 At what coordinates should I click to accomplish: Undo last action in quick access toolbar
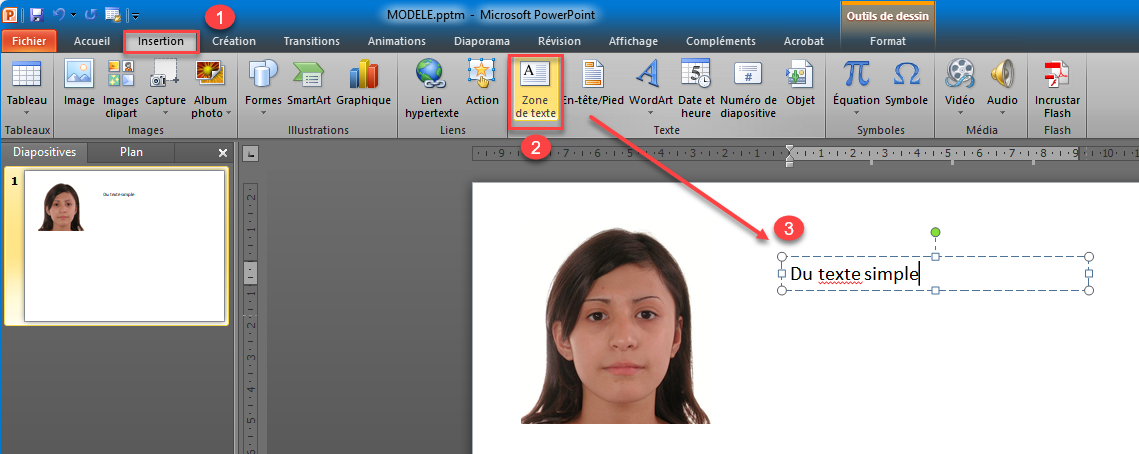click(x=59, y=14)
